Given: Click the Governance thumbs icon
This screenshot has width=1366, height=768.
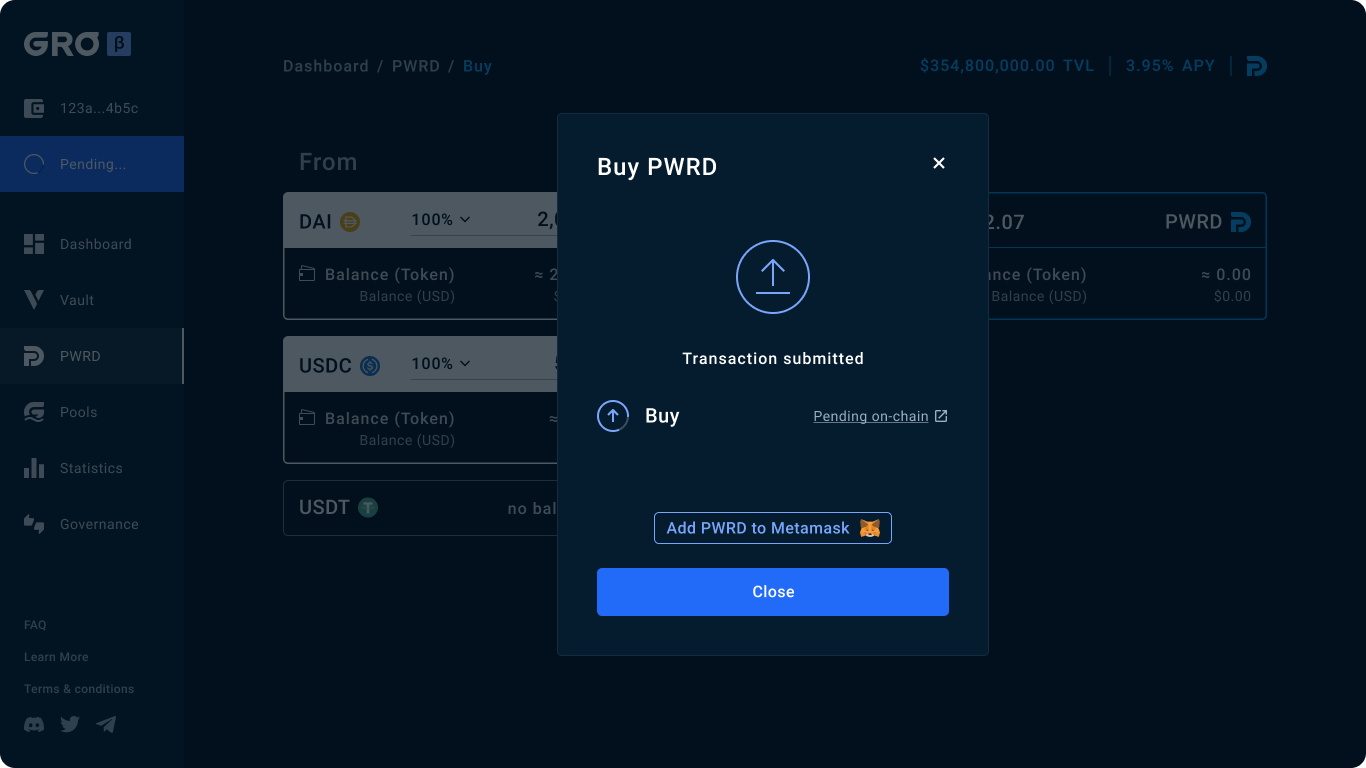Looking at the screenshot, I should coord(34,524).
